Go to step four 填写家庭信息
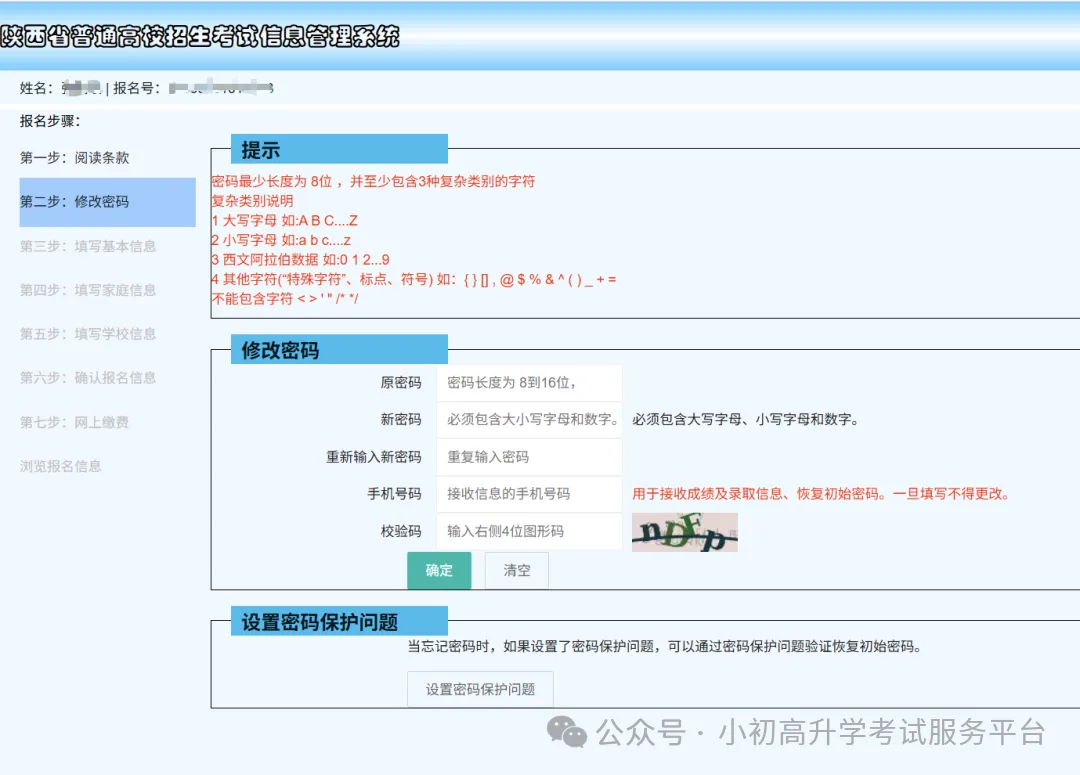This screenshot has height=775, width=1080. [x=87, y=290]
